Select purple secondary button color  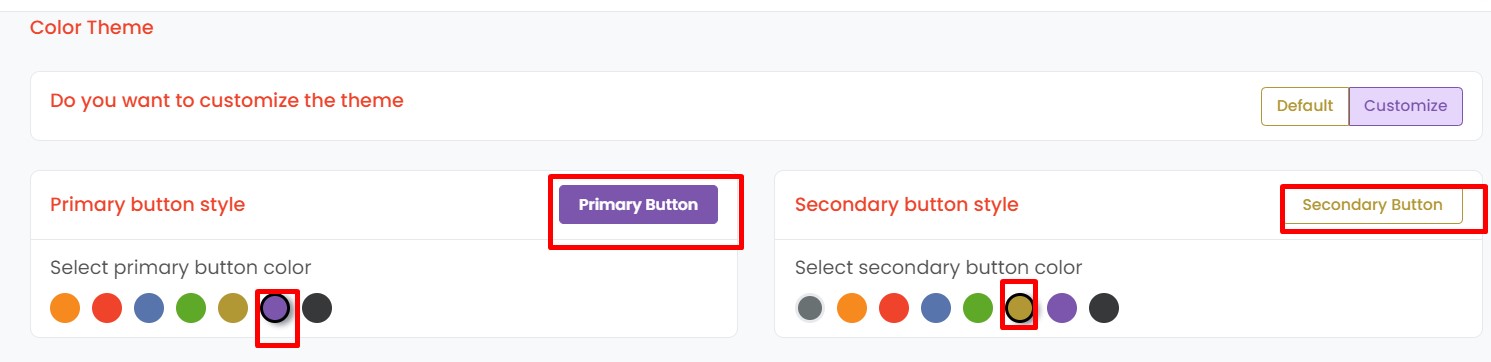pyautogui.click(x=1062, y=308)
